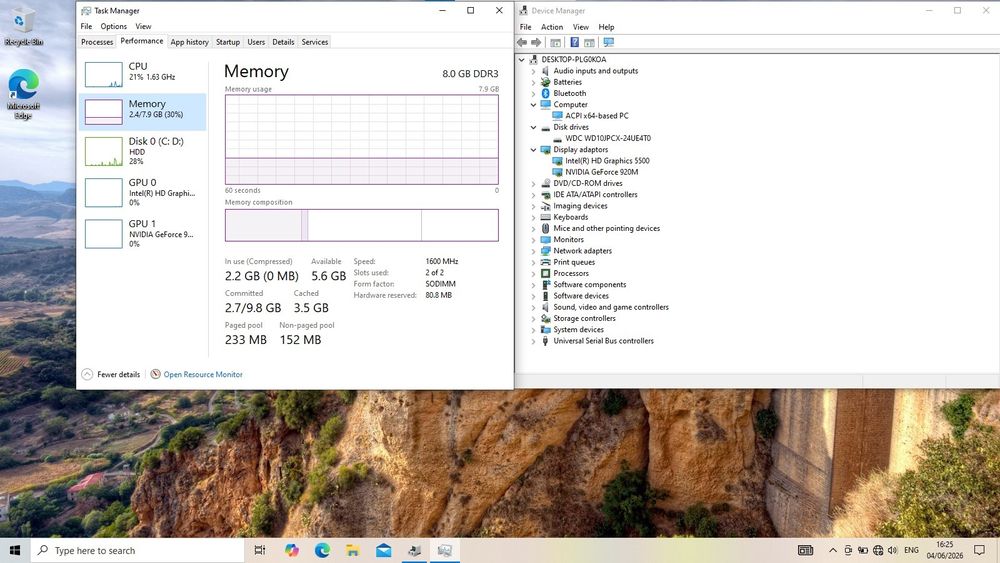
Task: Click the blue Help icon in Device Manager toolbar
Action: (x=574, y=42)
